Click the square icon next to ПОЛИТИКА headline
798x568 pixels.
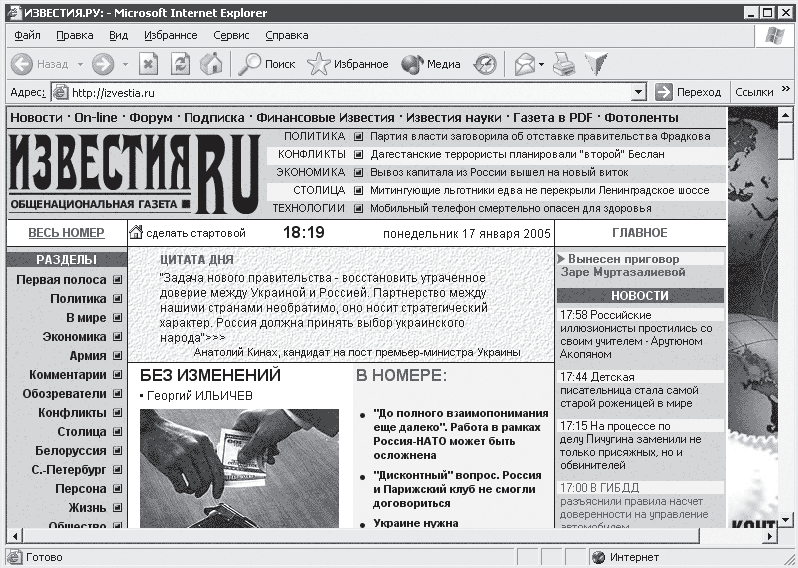(x=359, y=136)
